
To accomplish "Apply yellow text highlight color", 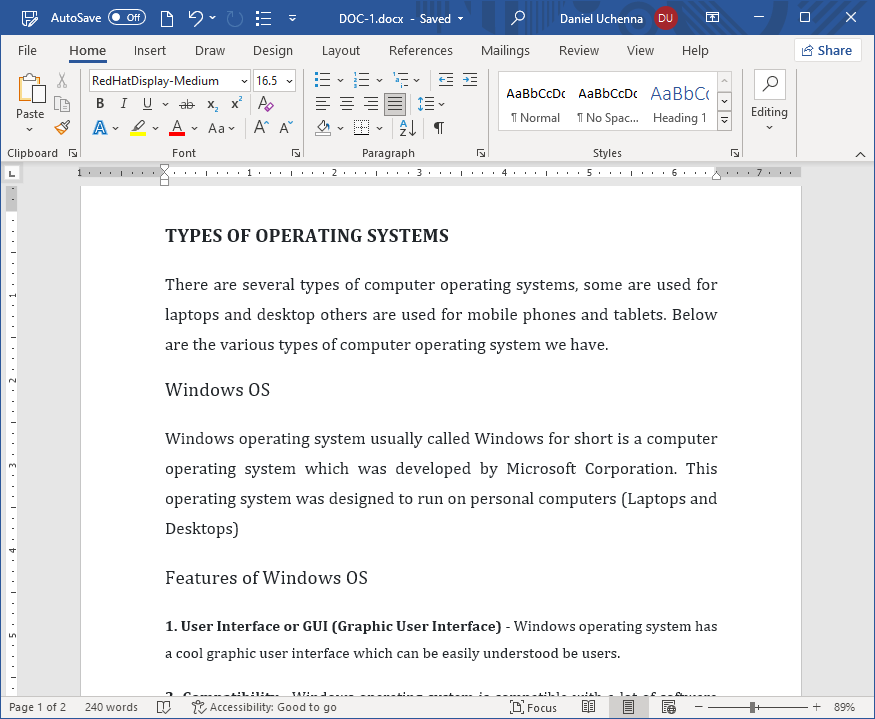I will pos(137,127).
